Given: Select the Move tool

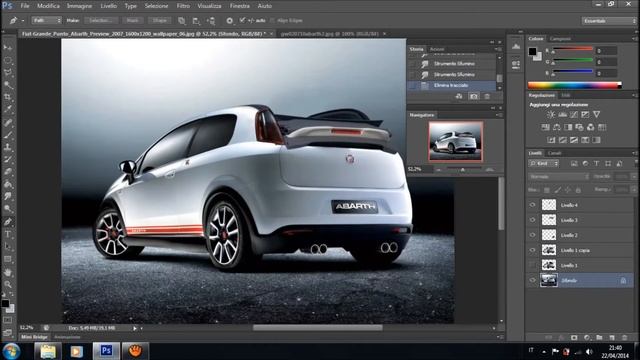Looking at the screenshot, I should click(8, 48).
